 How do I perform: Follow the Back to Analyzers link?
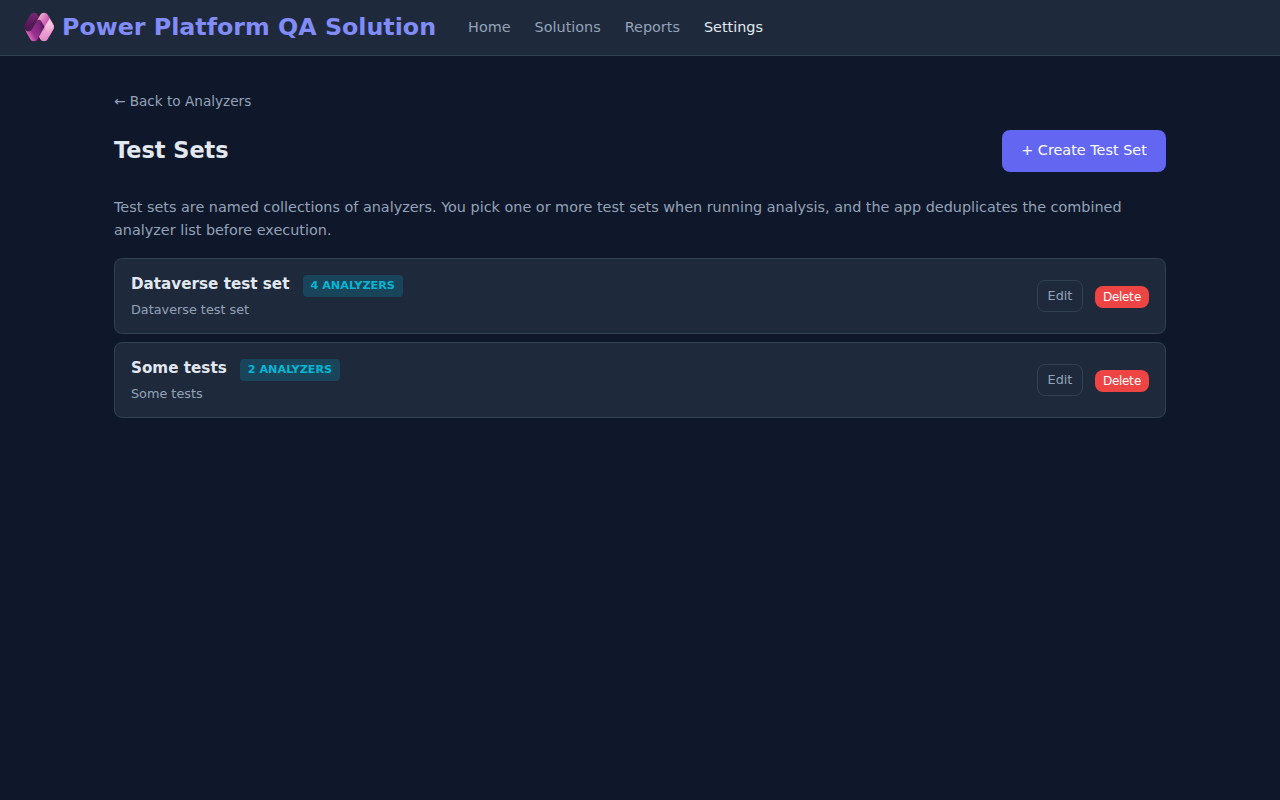click(182, 101)
